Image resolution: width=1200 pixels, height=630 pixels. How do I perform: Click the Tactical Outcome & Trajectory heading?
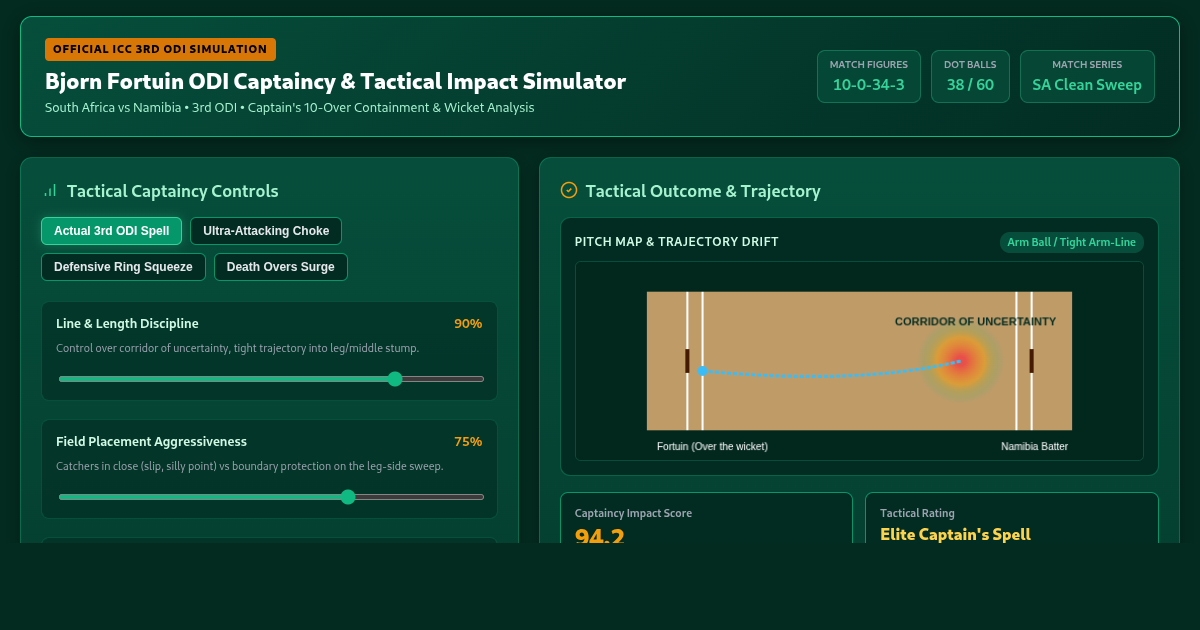[x=703, y=190]
